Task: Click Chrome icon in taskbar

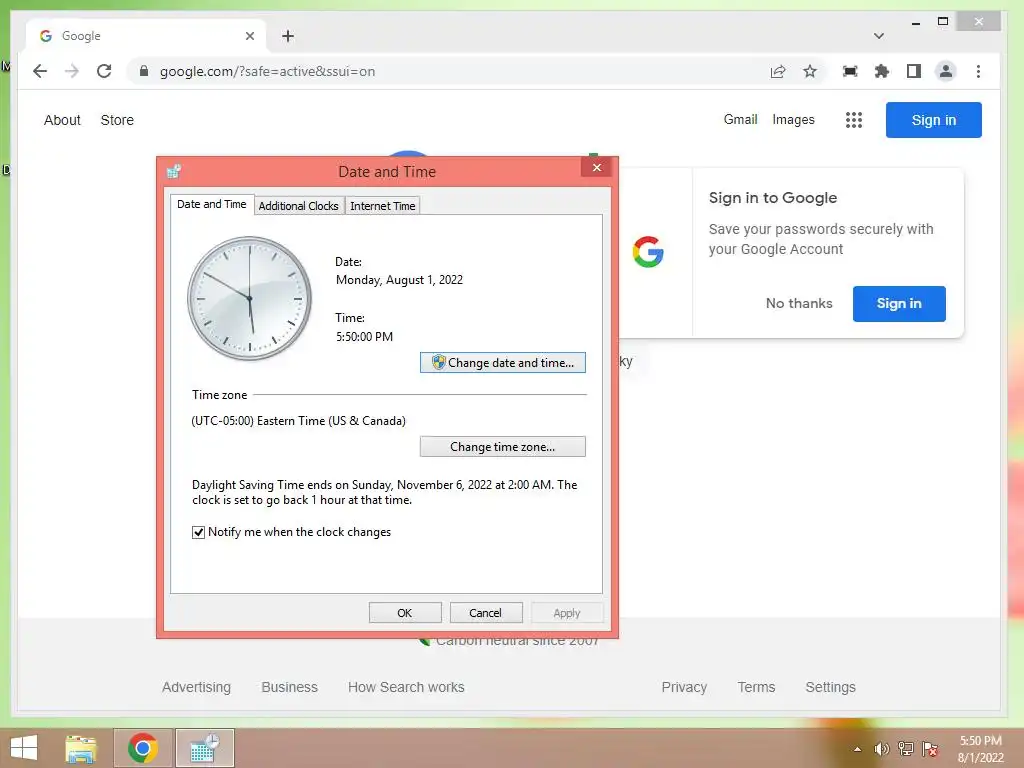Action: 143,748
